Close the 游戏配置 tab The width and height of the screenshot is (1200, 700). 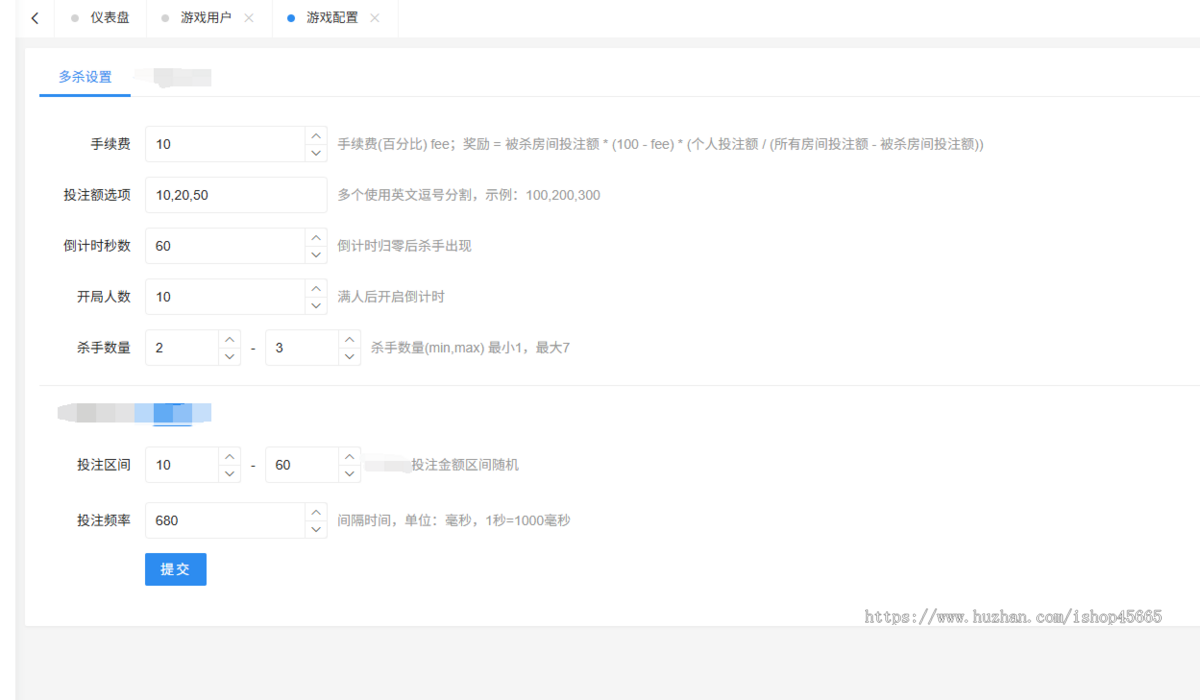pos(375,18)
